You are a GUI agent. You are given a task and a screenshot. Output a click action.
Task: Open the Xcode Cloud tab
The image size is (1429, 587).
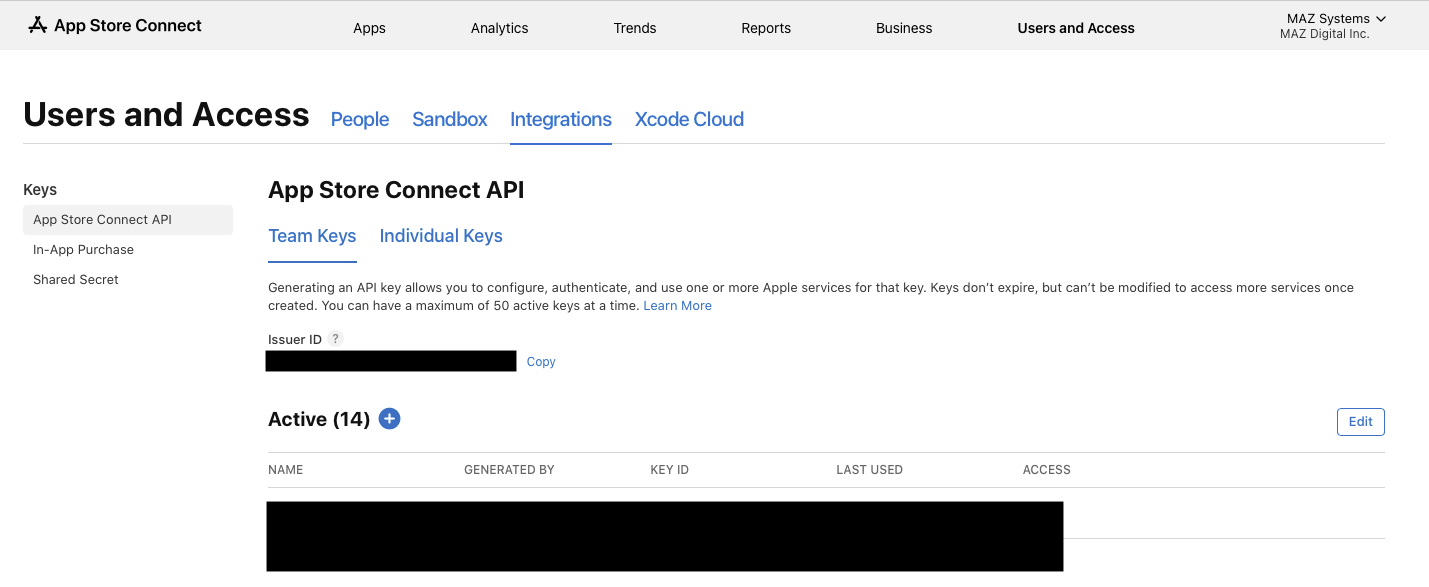689,119
